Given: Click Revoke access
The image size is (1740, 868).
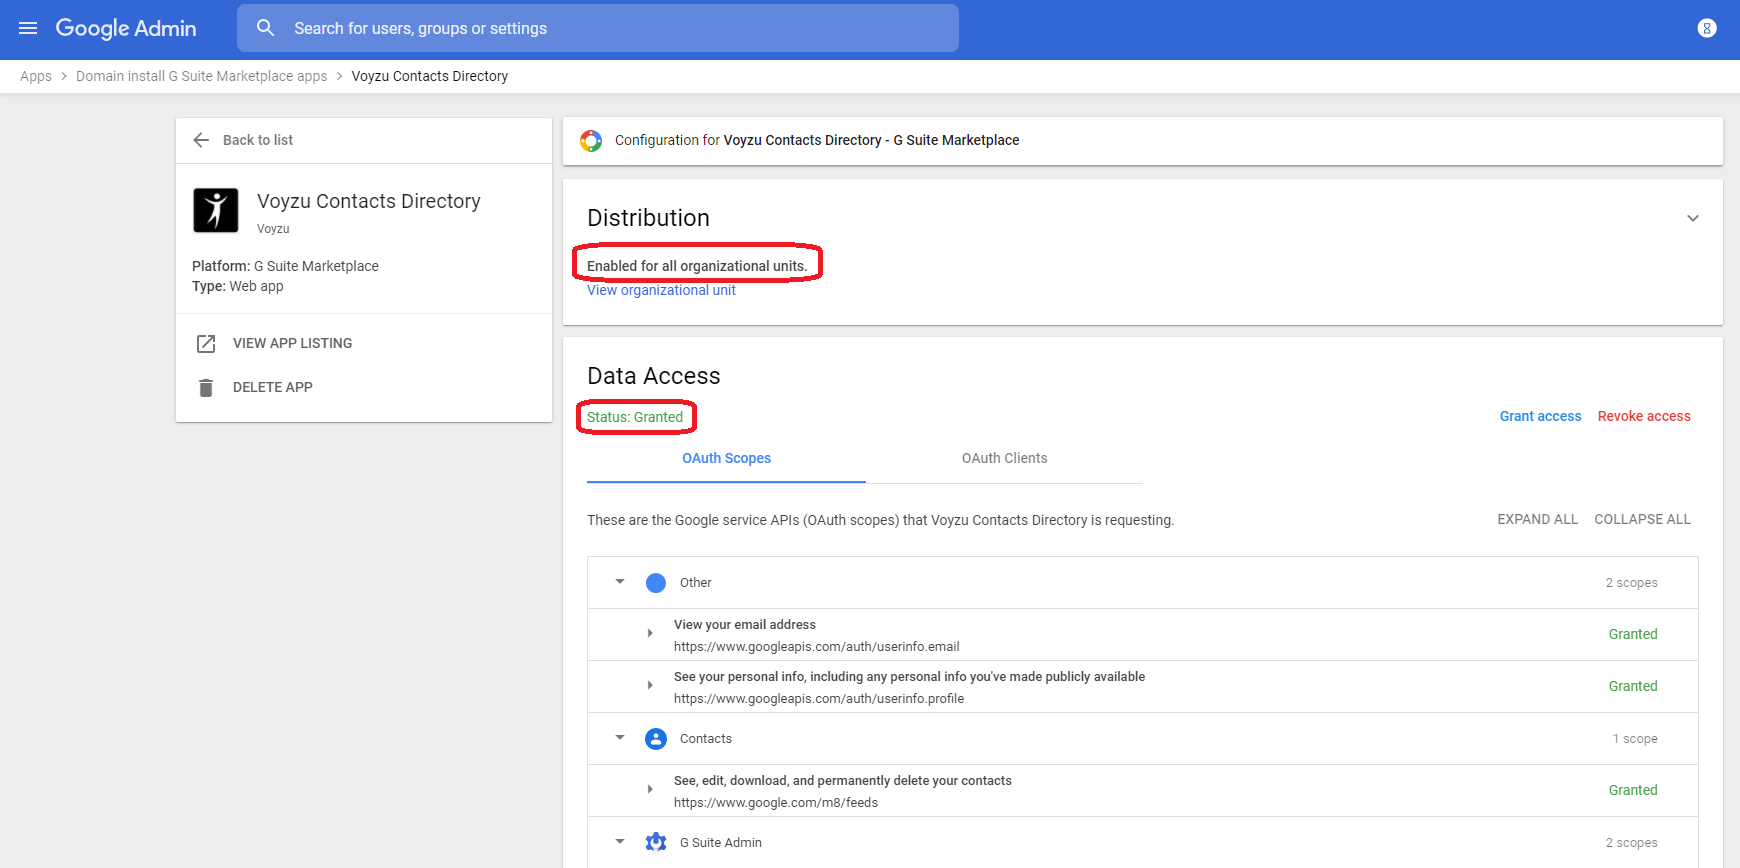Looking at the screenshot, I should (x=1644, y=416).
